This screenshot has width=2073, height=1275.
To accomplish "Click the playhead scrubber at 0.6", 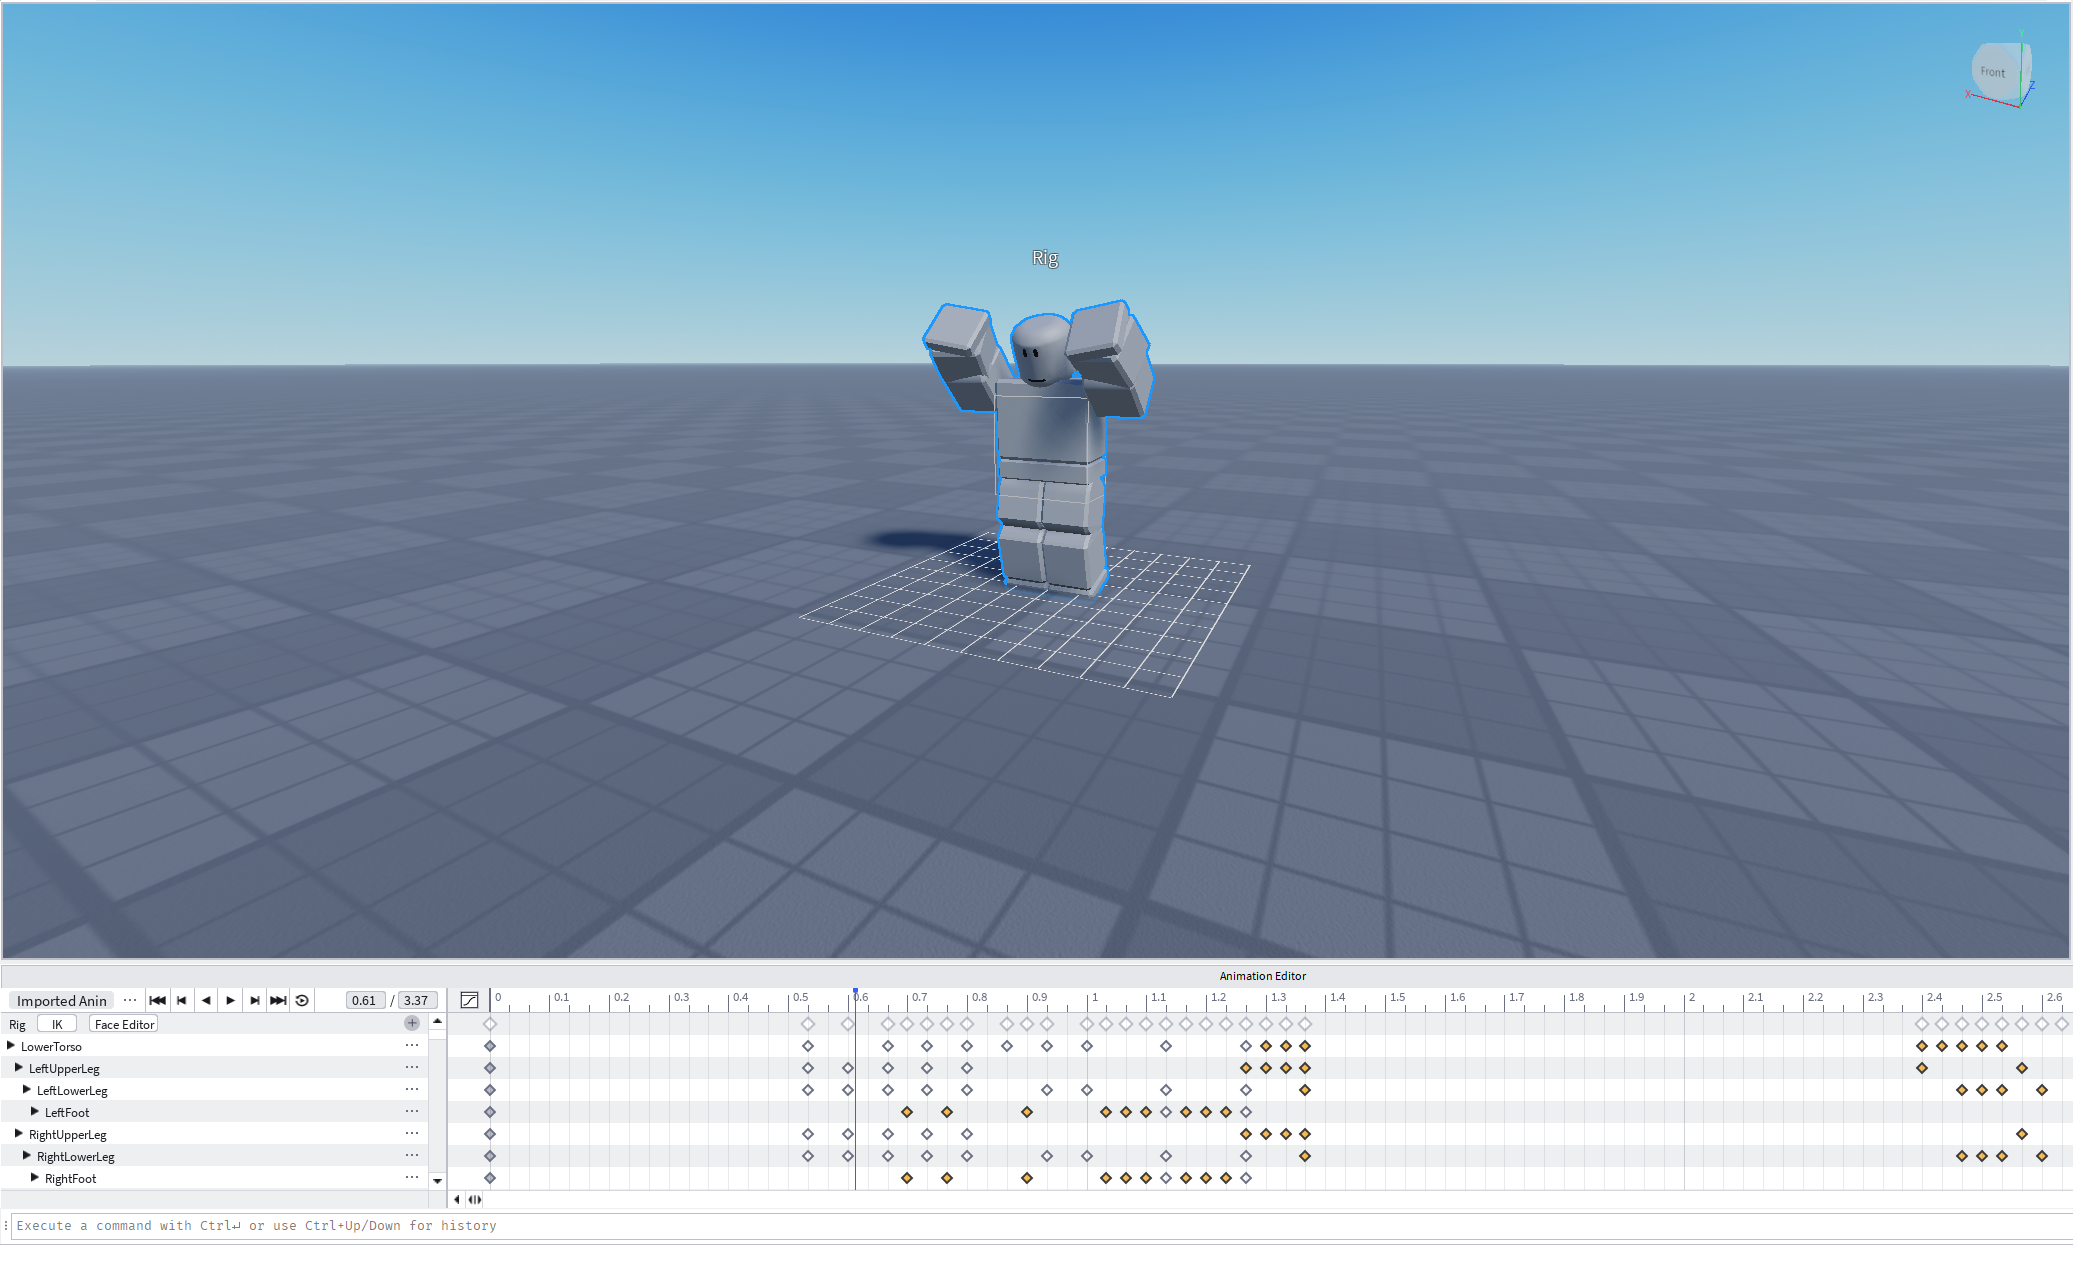I will coord(855,993).
